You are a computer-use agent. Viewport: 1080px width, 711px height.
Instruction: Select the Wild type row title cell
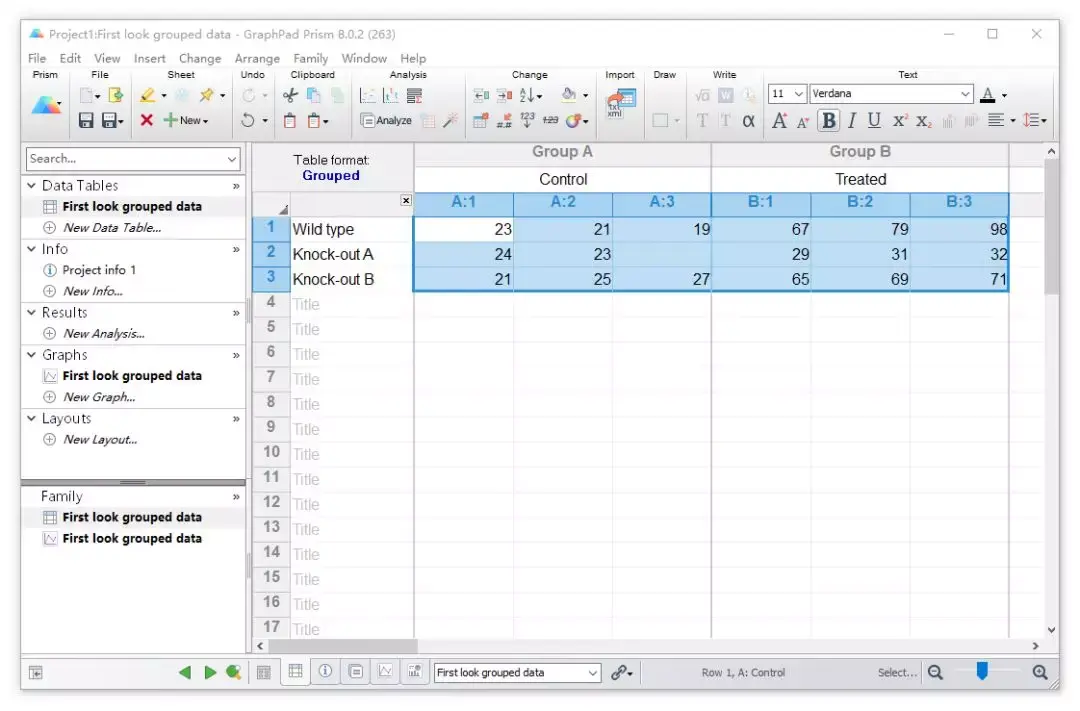coord(351,229)
